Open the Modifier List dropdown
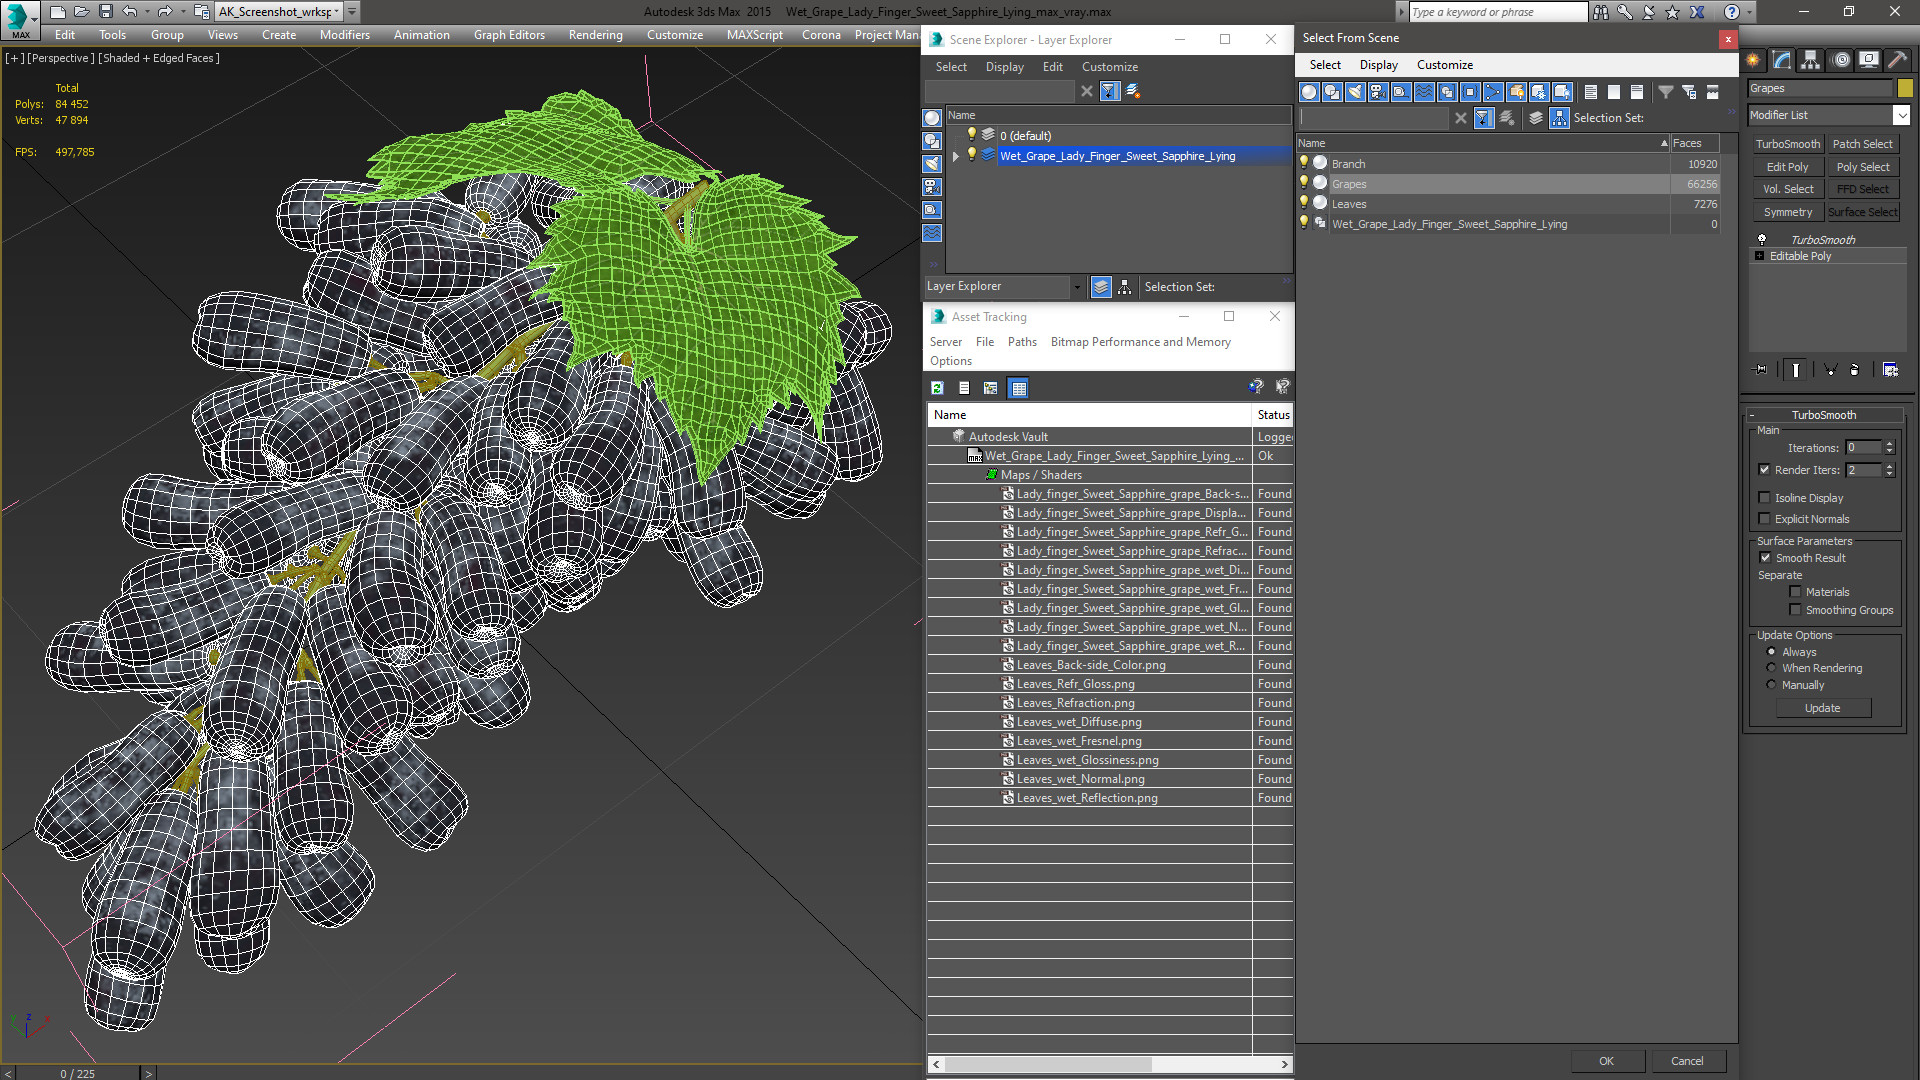This screenshot has height=1080, width=1920. point(1901,115)
